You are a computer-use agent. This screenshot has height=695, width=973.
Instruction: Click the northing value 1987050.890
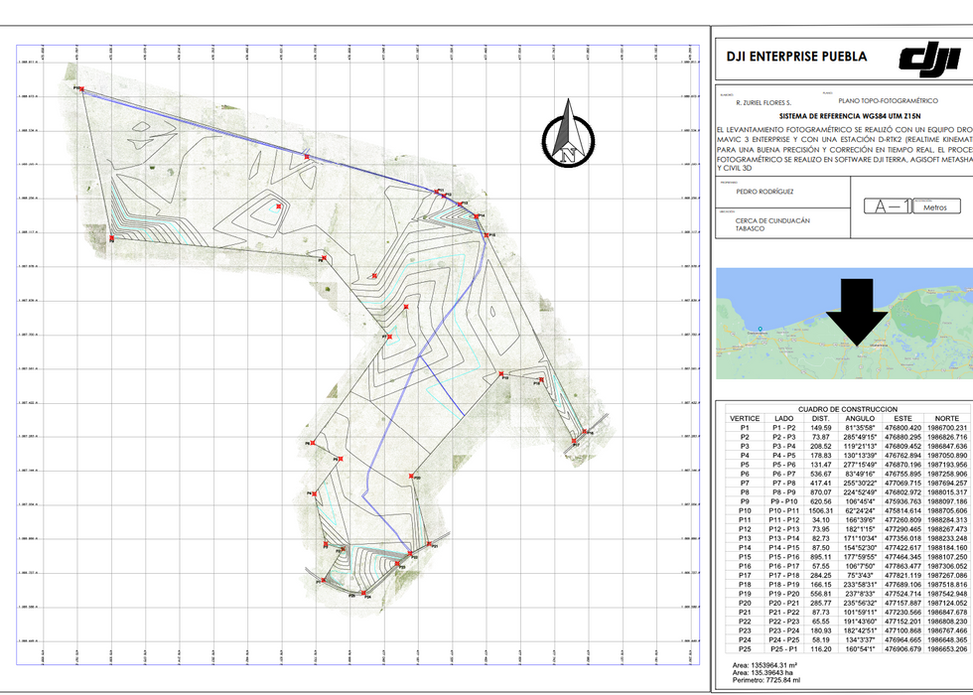pyautogui.click(x=948, y=455)
